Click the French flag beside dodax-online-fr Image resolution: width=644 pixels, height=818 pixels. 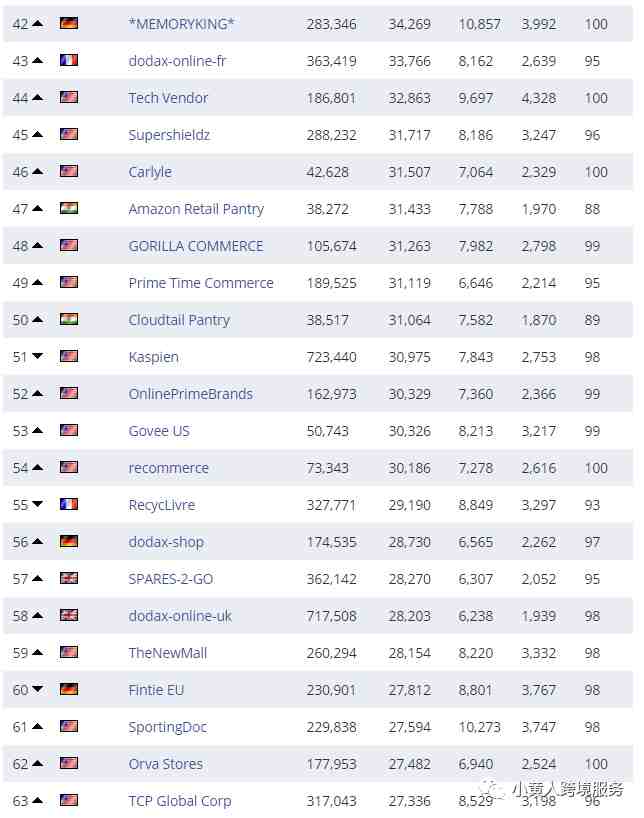point(69,60)
